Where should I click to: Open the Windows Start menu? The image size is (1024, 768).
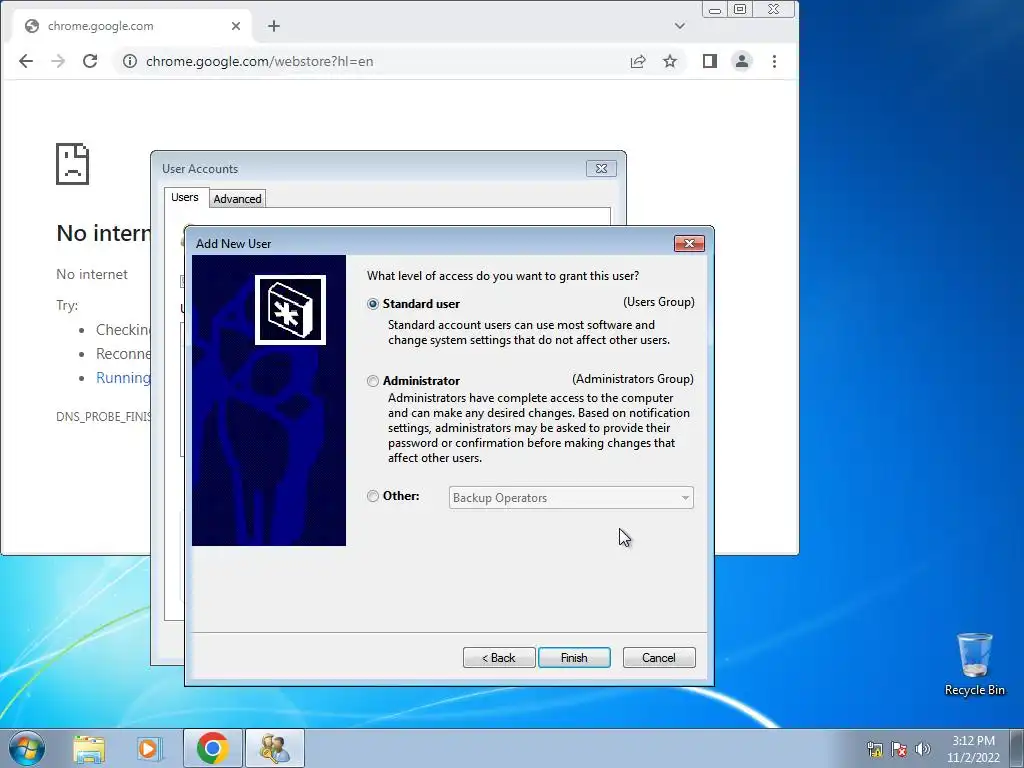pos(27,748)
